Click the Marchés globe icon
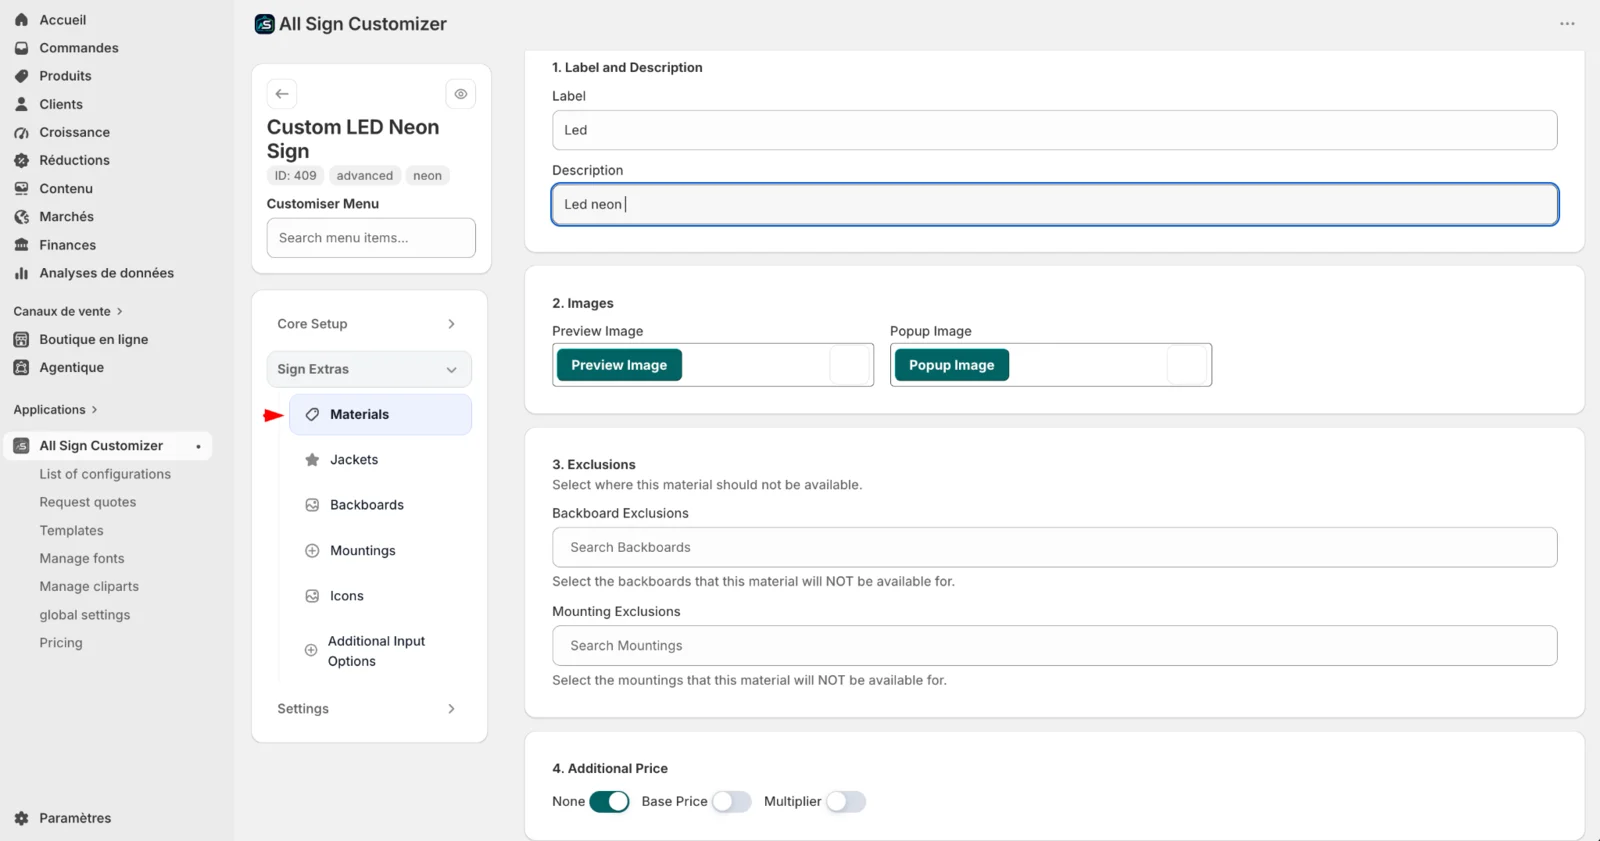The width and height of the screenshot is (1600, 841). [x=21, y=217]
